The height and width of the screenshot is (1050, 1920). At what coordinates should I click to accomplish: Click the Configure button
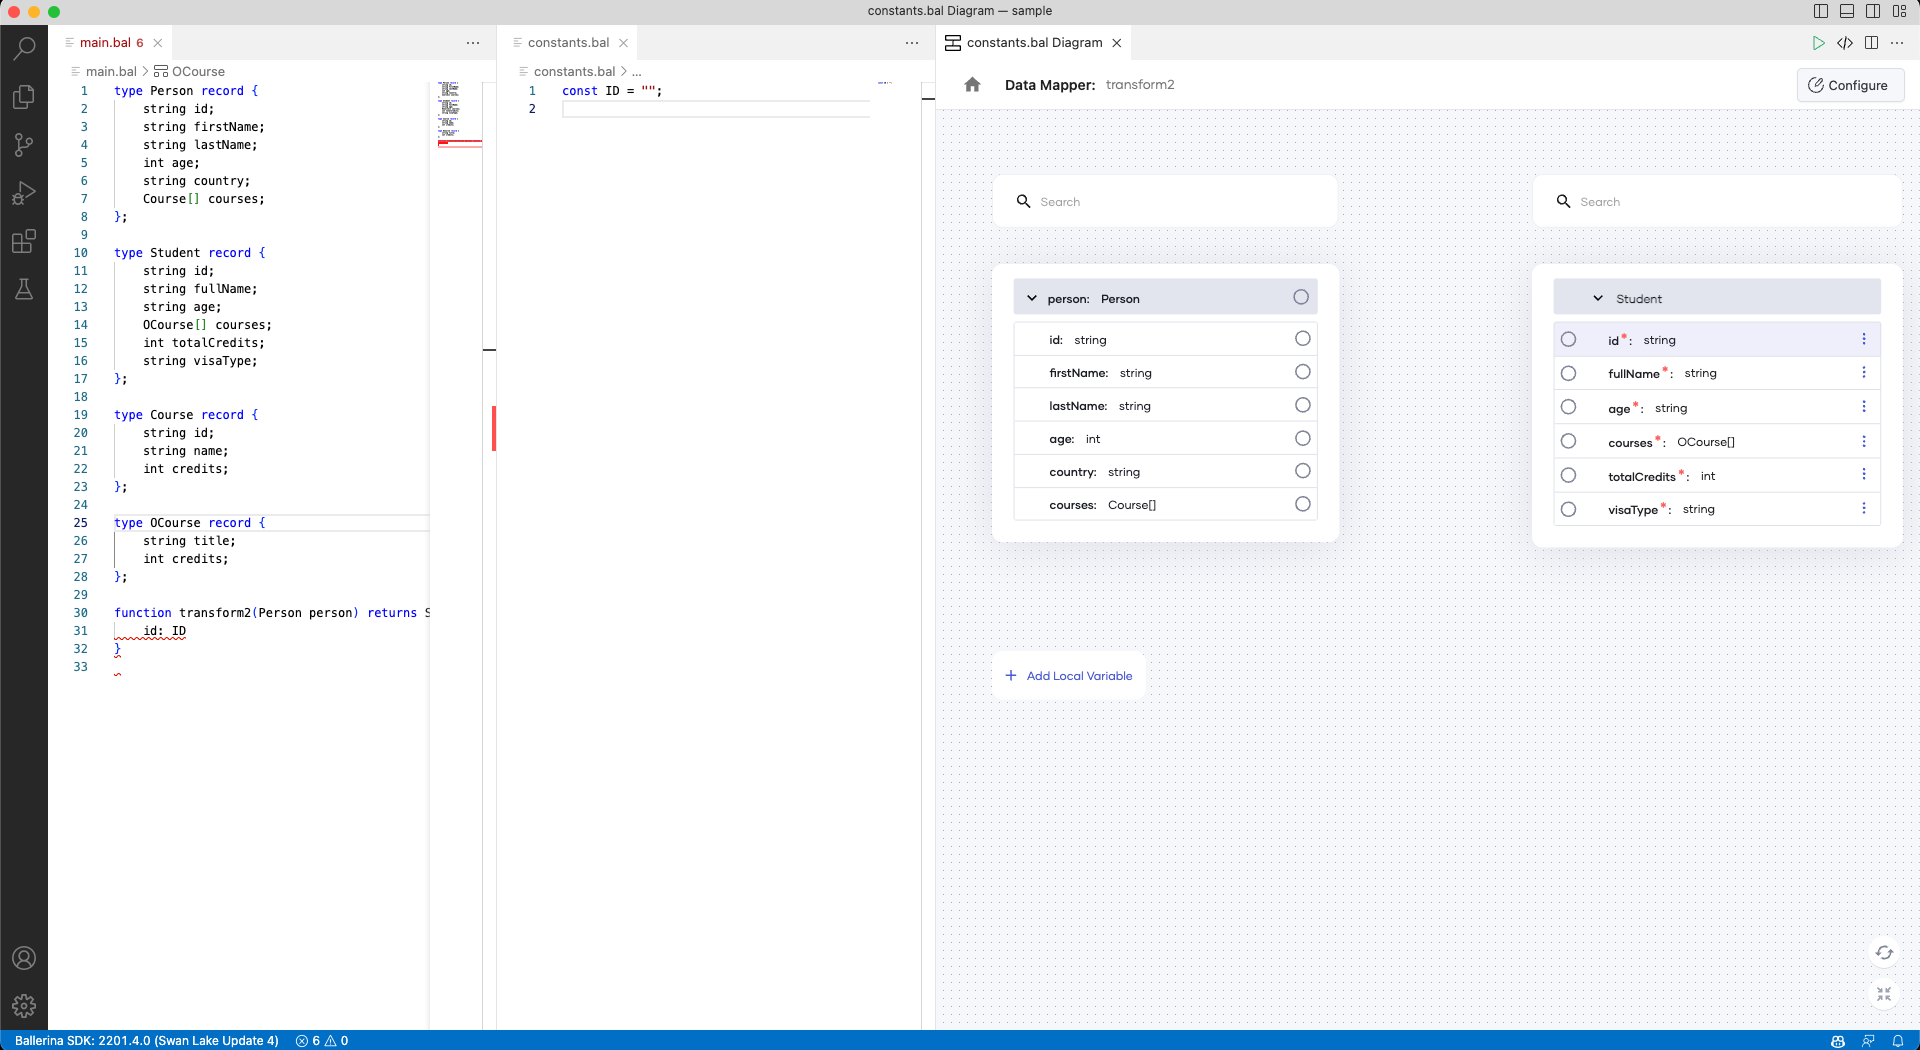(1850, 85)
